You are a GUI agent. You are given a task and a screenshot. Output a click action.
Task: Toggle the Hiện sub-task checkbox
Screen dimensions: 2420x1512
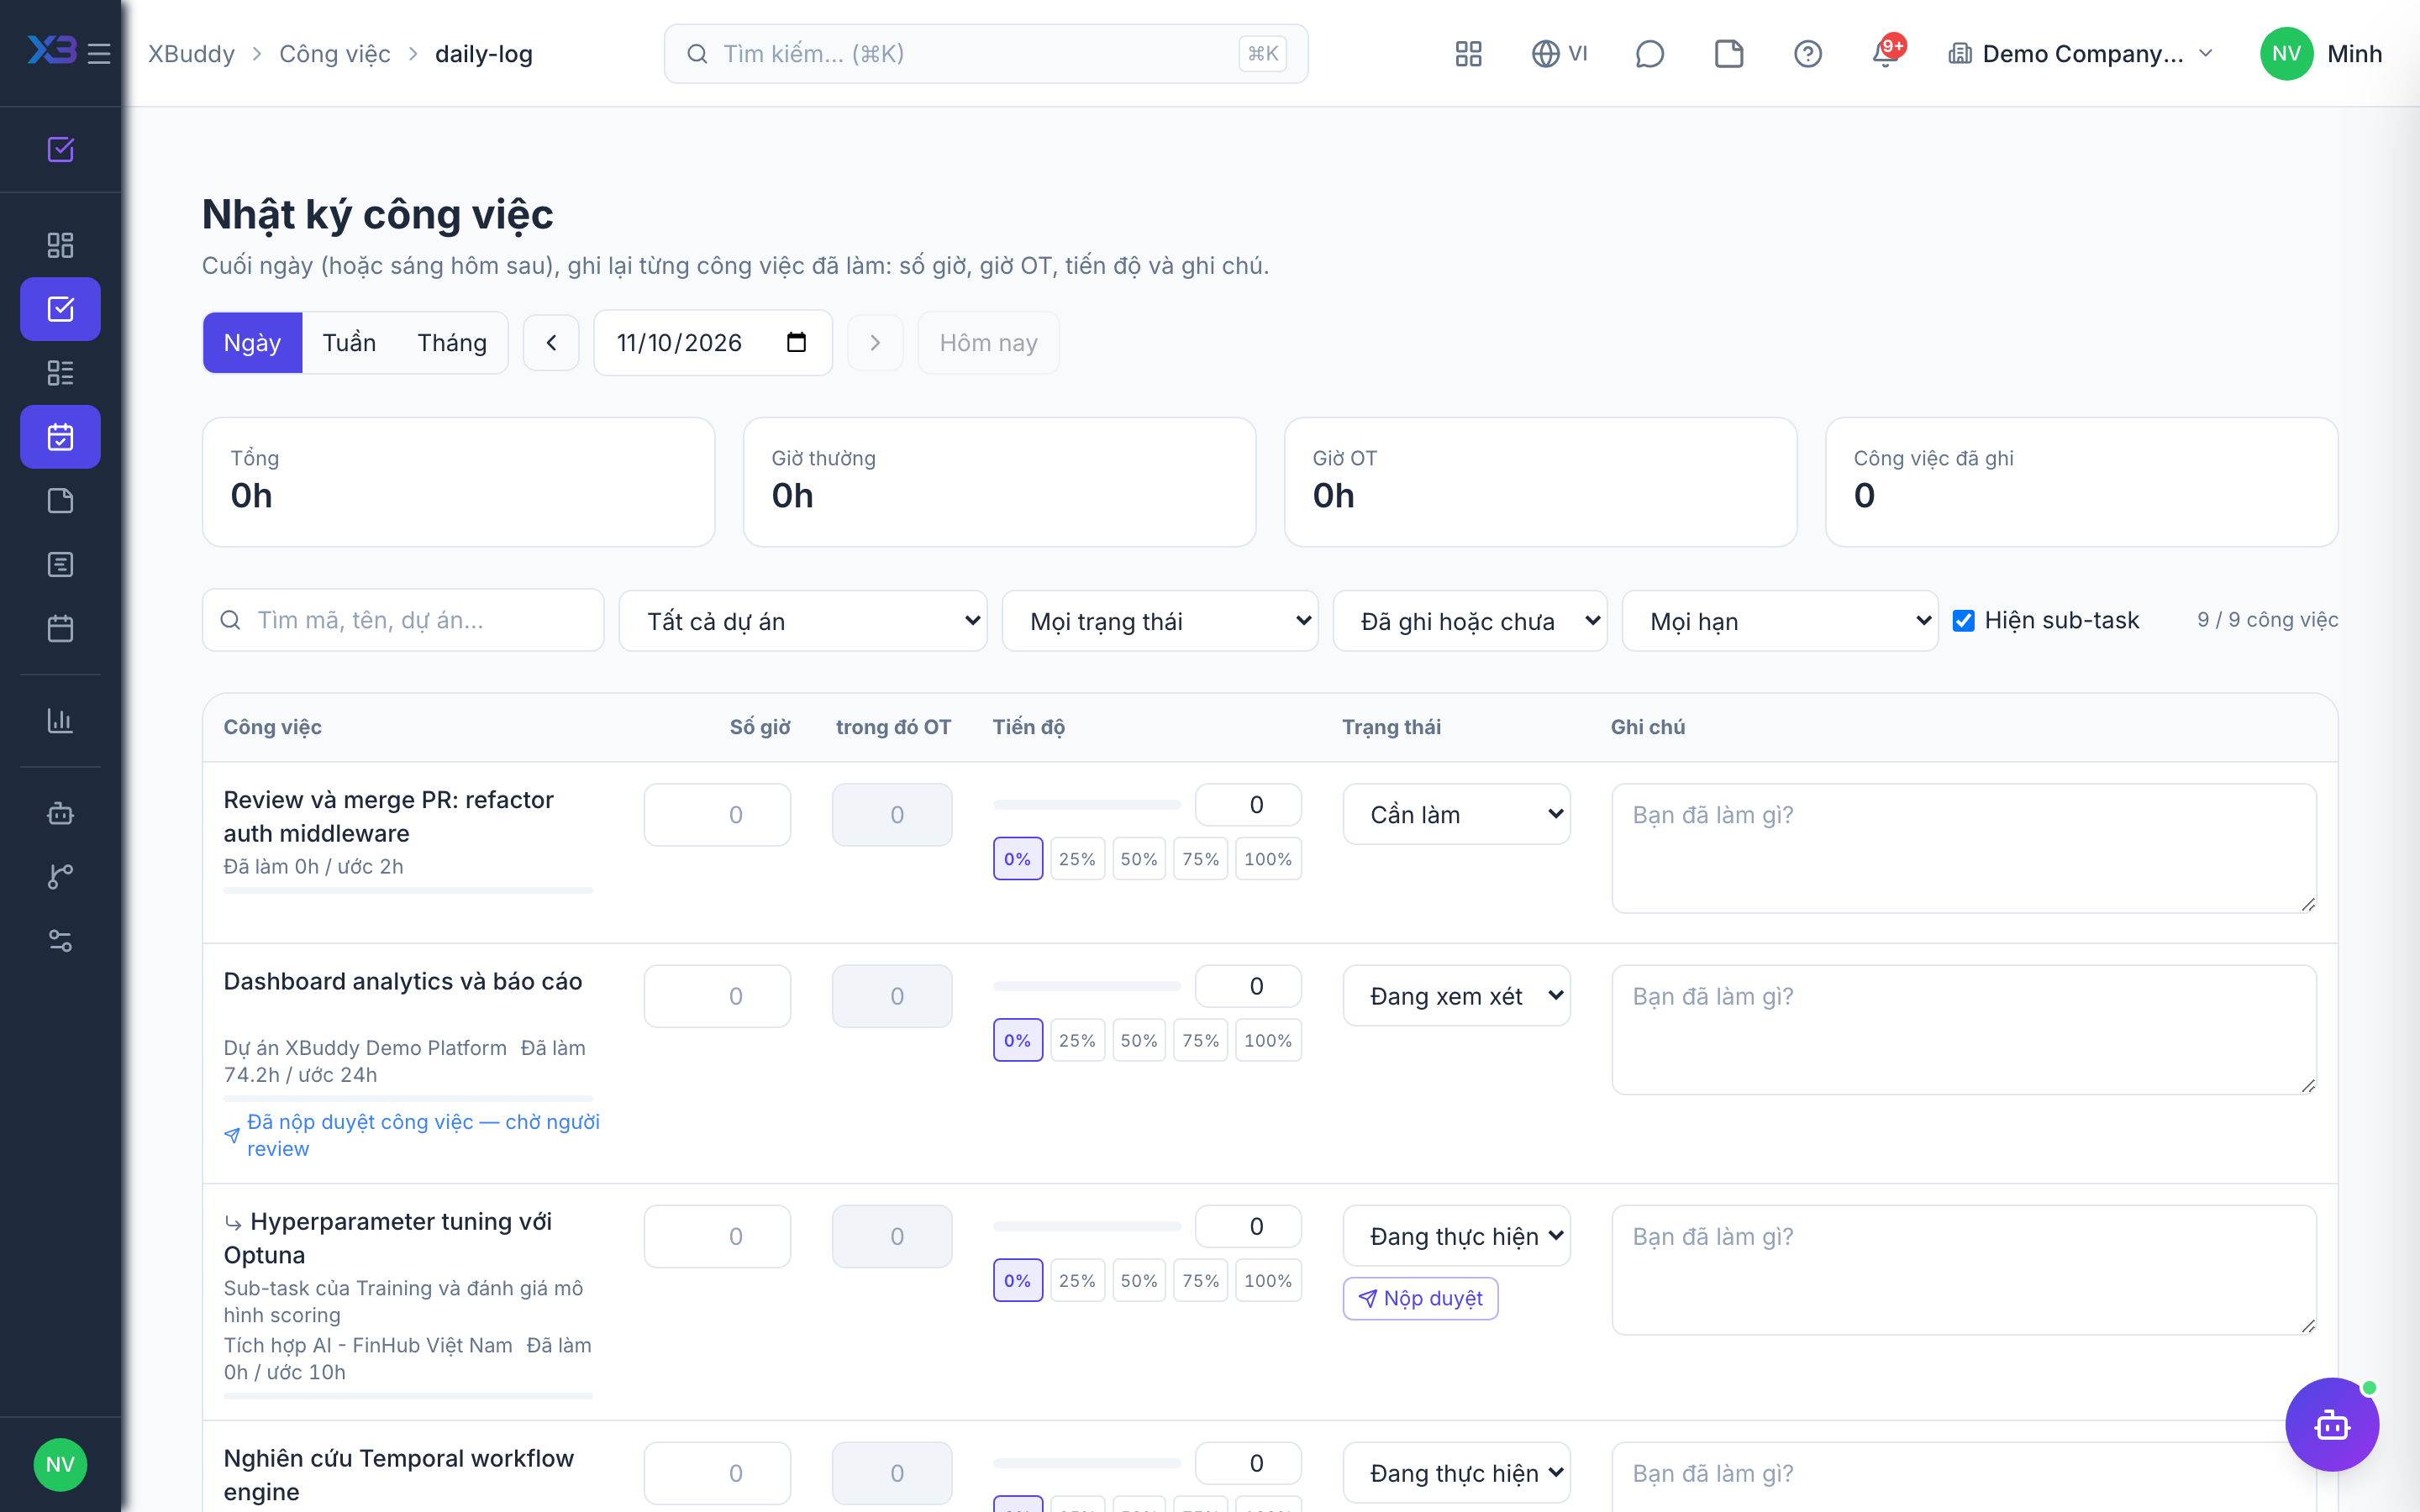(1964, 621)
